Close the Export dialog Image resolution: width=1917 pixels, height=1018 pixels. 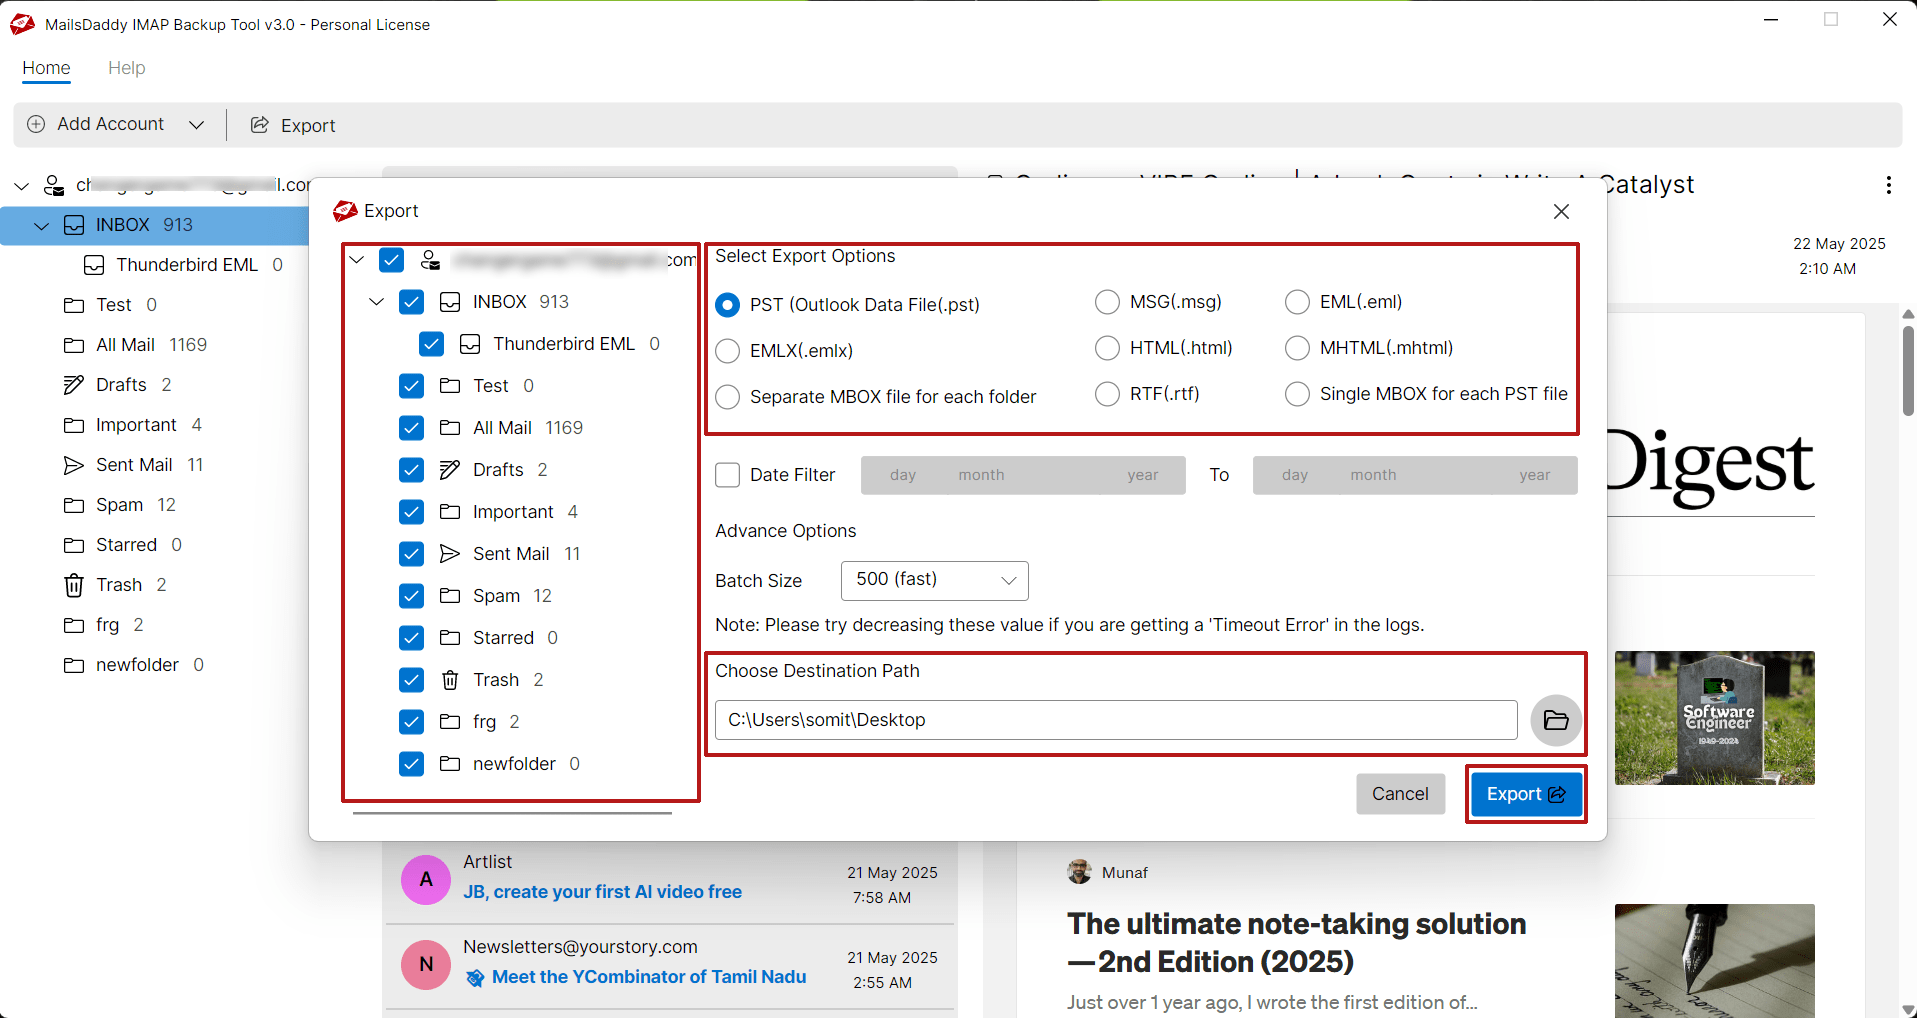click(1561, 211)
